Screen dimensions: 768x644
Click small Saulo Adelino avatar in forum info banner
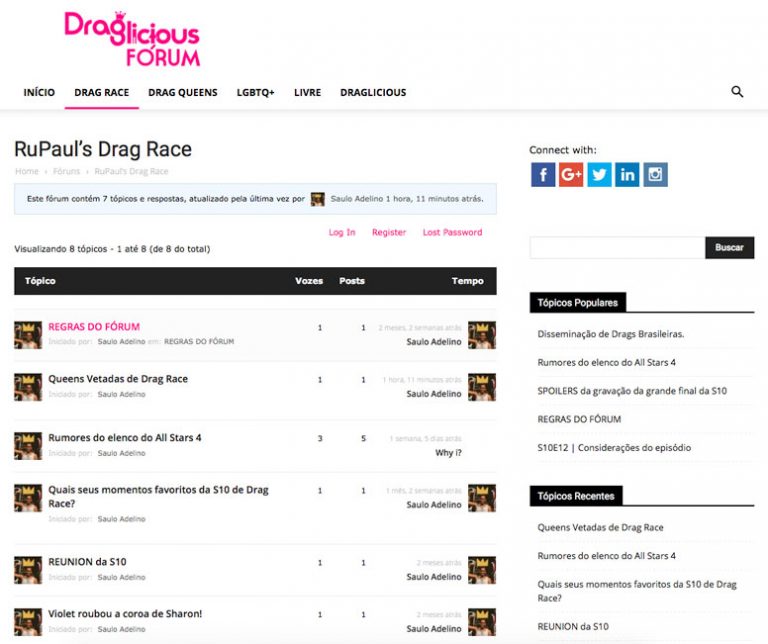point(317,199)
